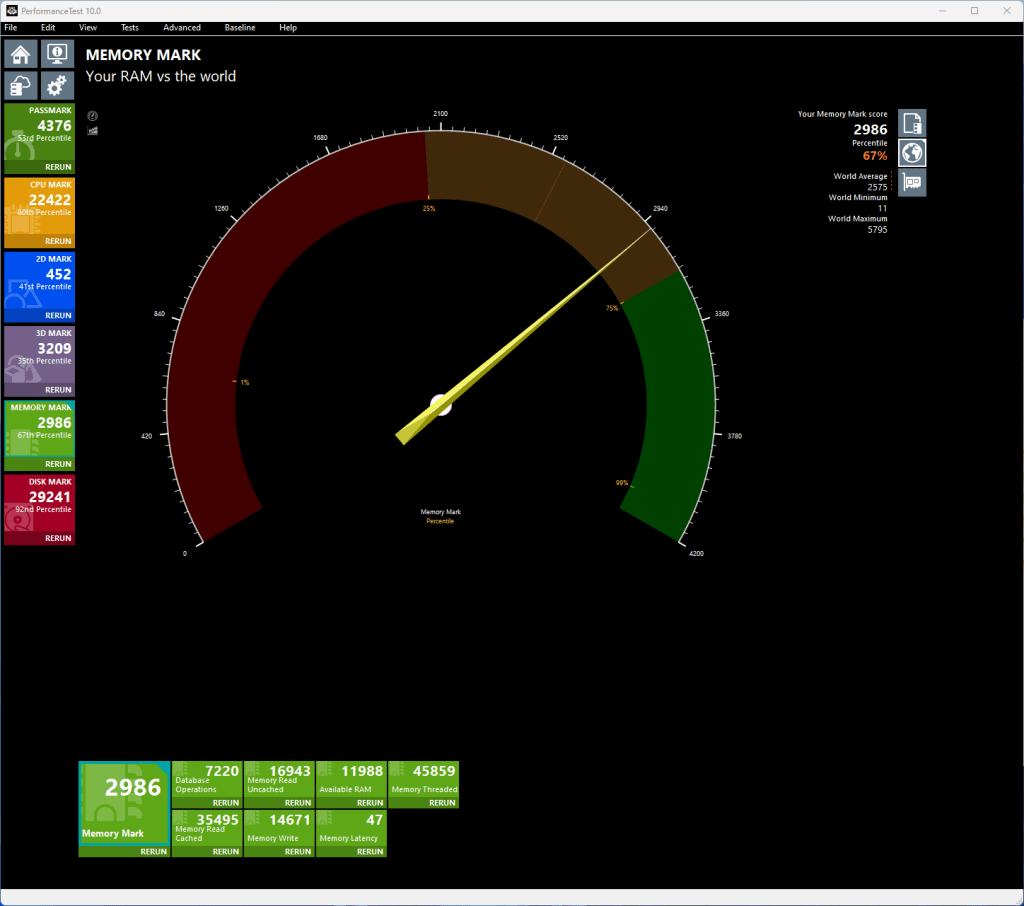Image resolution: width=1024 pixels, height=906 pixels.
Task: Rerun the 2D Mark test
Action: (58, 315)
